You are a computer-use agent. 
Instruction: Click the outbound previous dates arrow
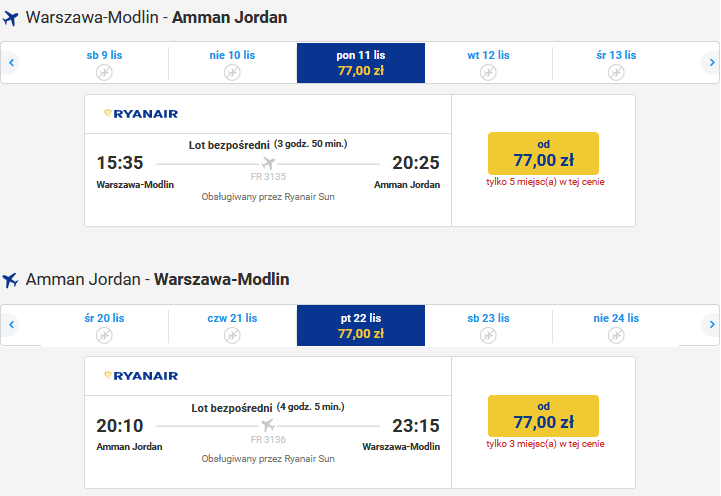click(11, 63)
